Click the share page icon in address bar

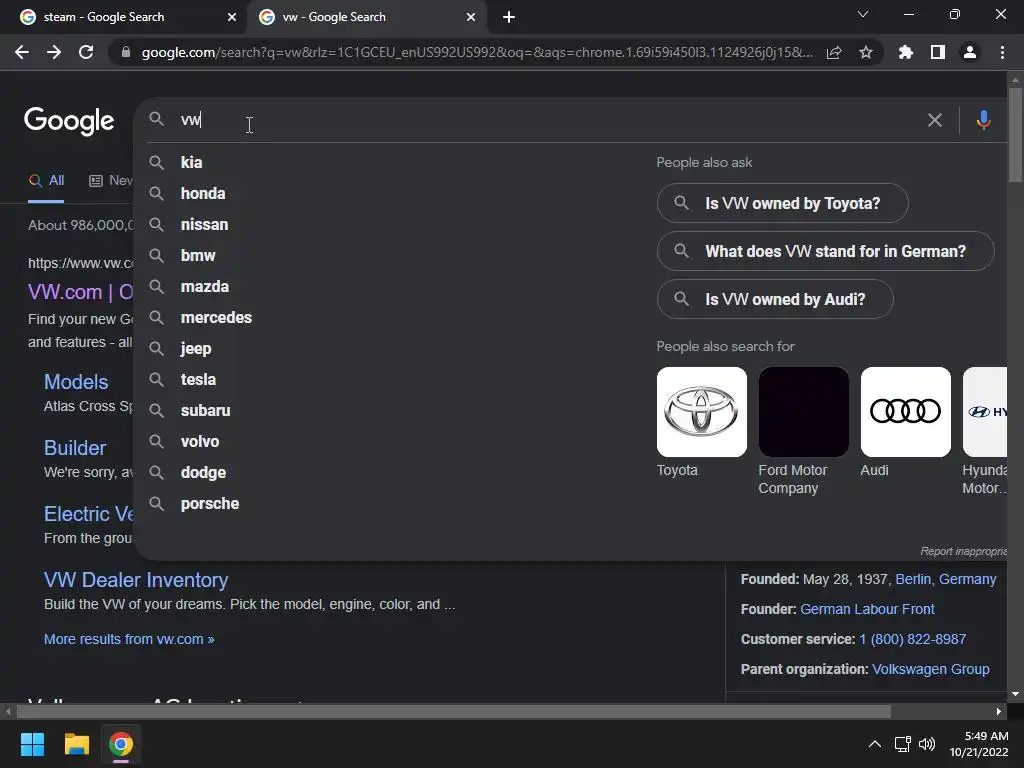point(834,52)
